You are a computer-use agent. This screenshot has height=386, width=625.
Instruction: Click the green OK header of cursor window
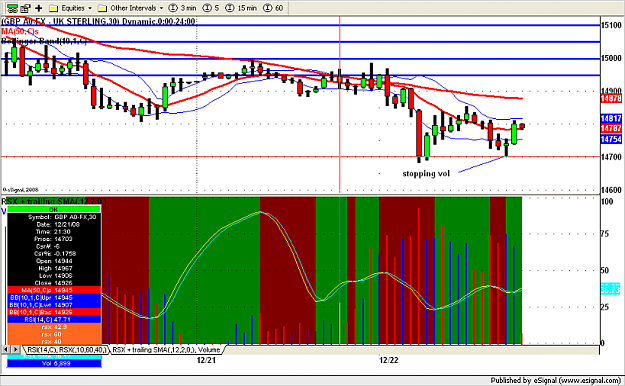pyautogui.click(x=54, y=209)
